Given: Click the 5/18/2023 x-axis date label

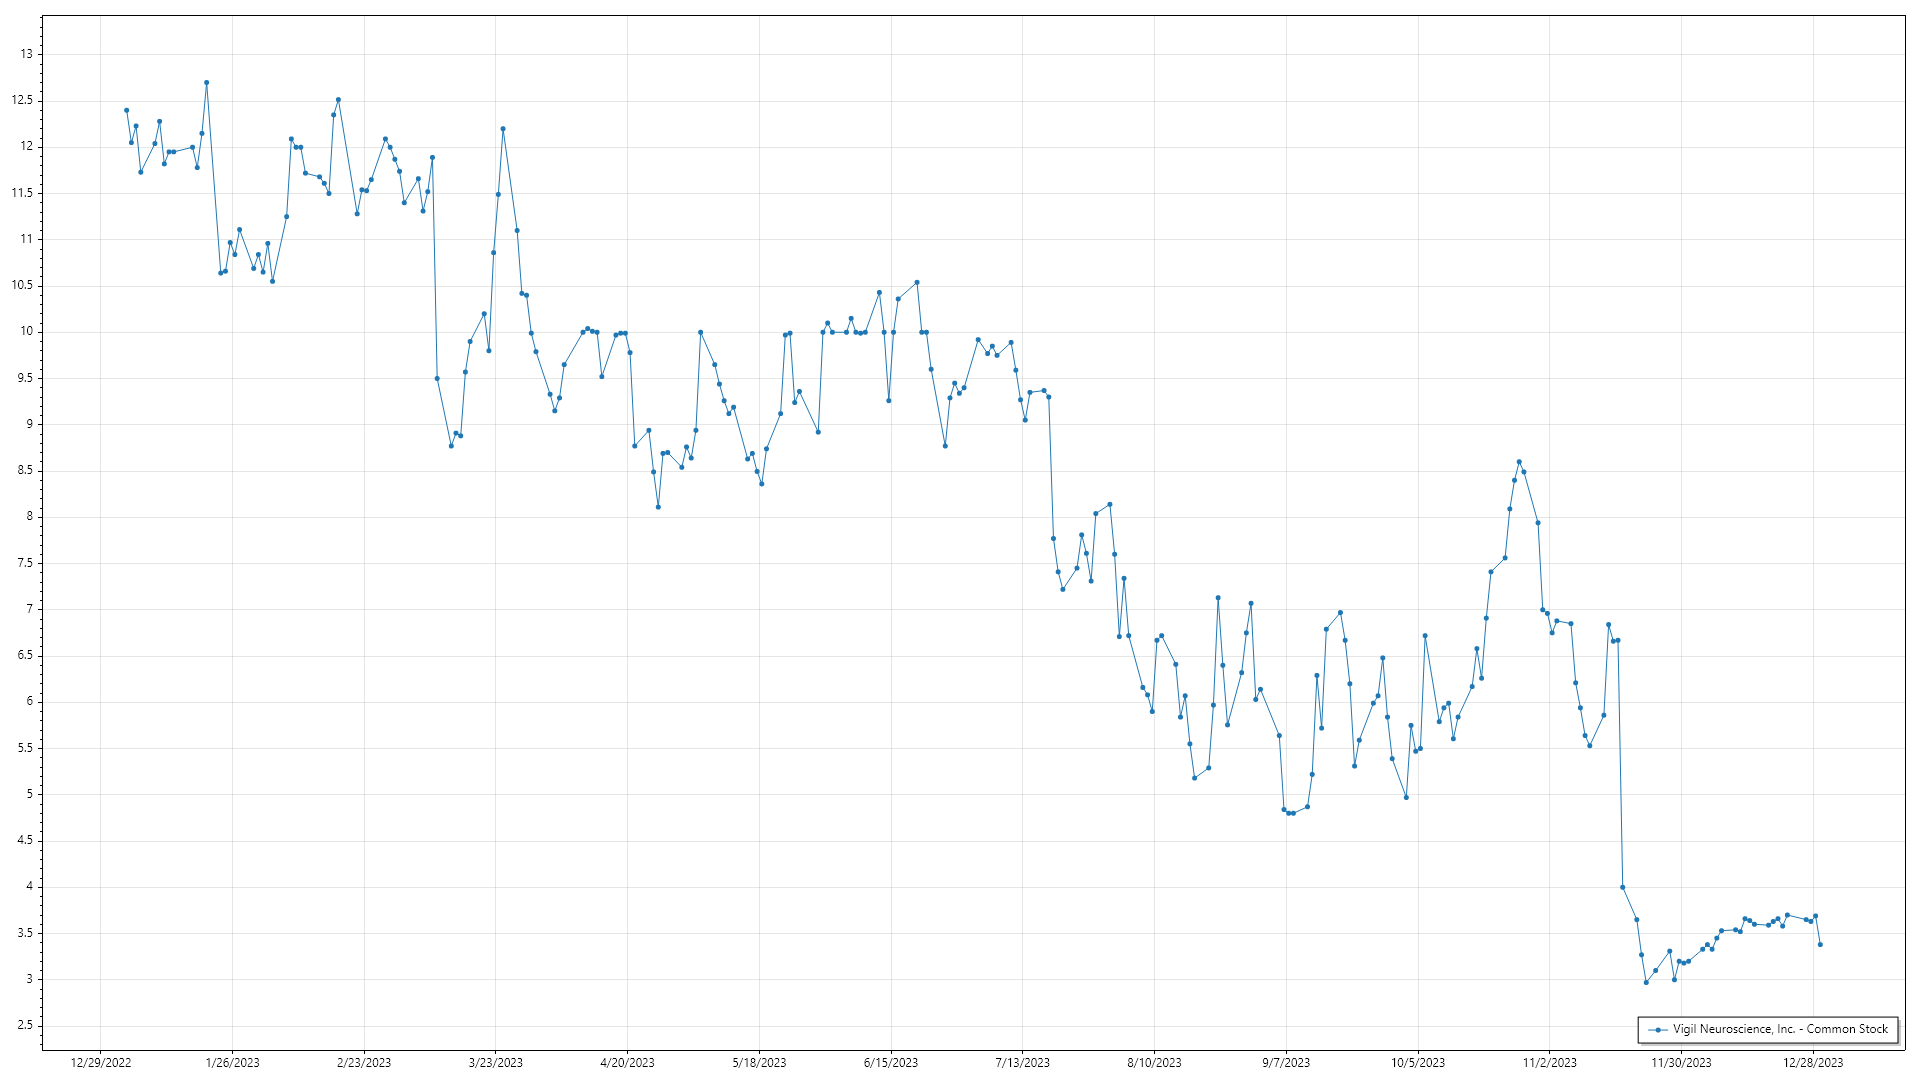Looking at the screenshot, I should point(759,1063).
